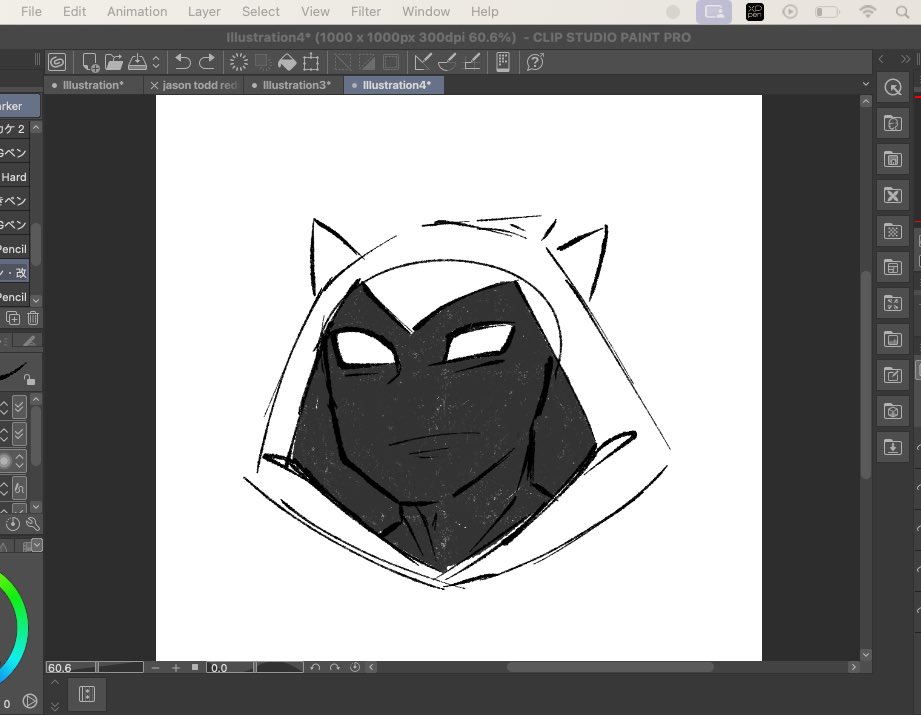The width and height of the screenshot is (921, 715).
Task: Reset tool properties to initial settings icon
Action: (x=13, y=523)
